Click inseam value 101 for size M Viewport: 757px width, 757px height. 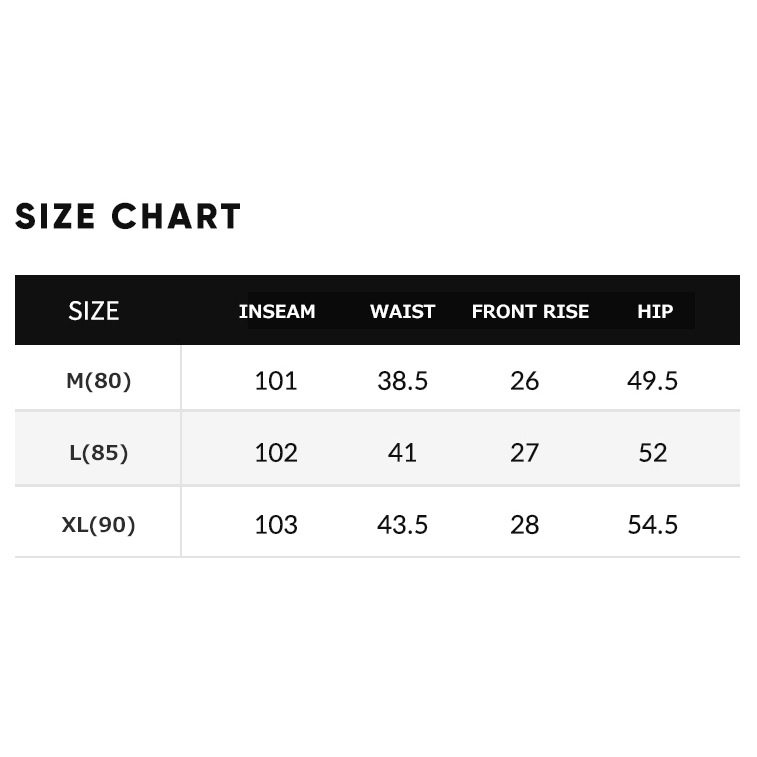click(x=276, y=381)
